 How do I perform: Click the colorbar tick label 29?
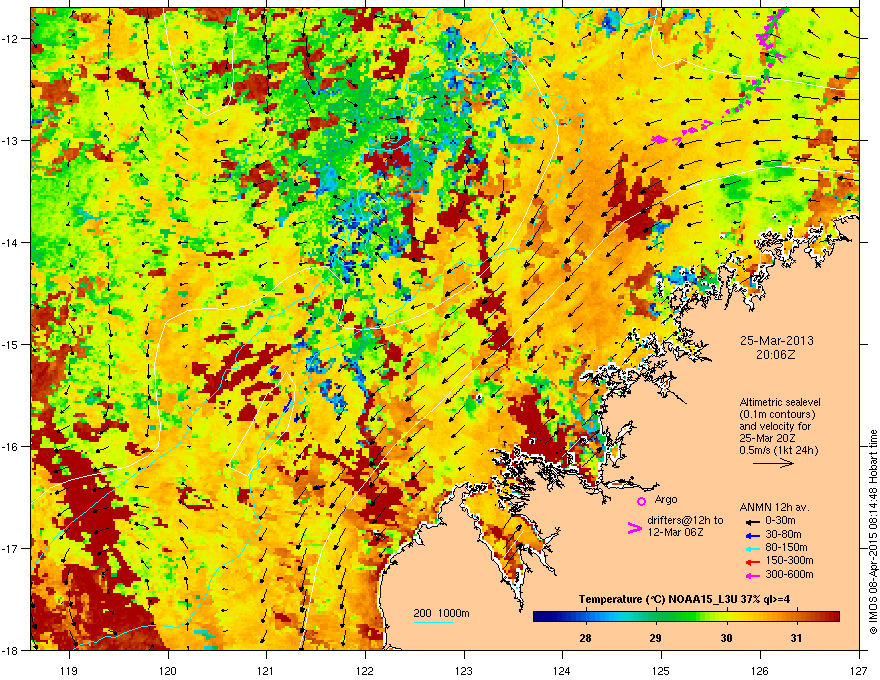pos(656,638)
